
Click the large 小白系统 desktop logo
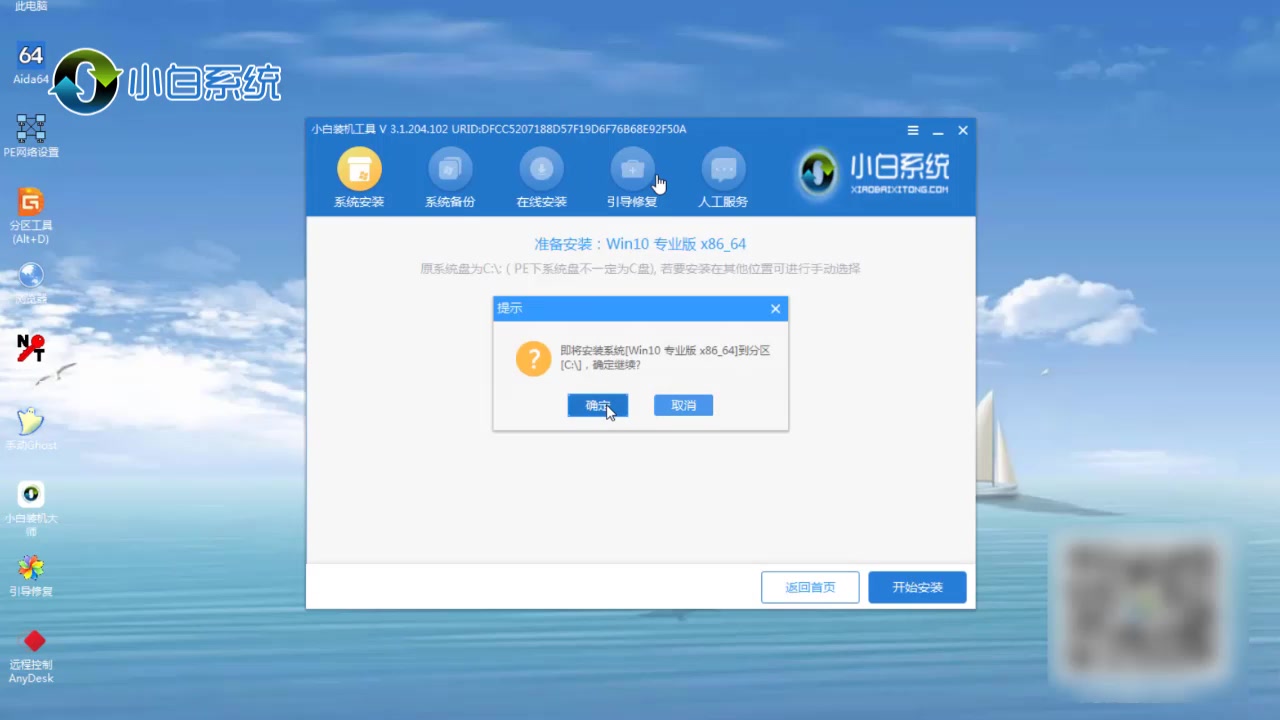pyautogui.click(x=165, y=81)
